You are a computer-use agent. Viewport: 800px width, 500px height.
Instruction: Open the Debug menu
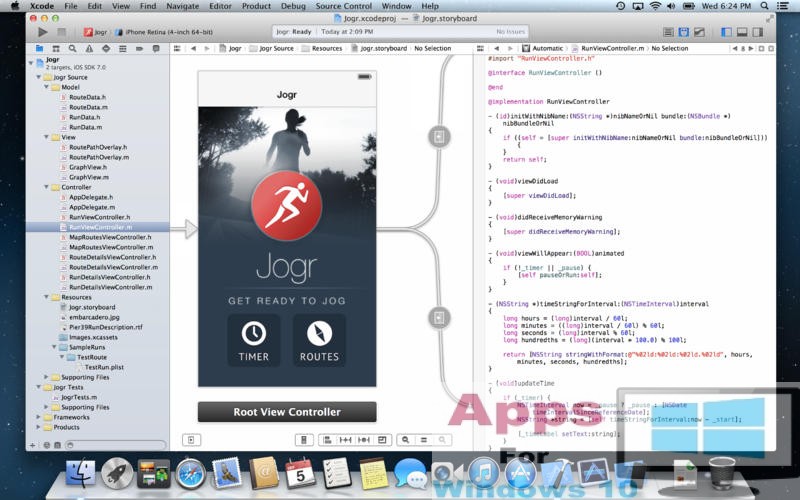pyautogui.click(x=293, y=6)
